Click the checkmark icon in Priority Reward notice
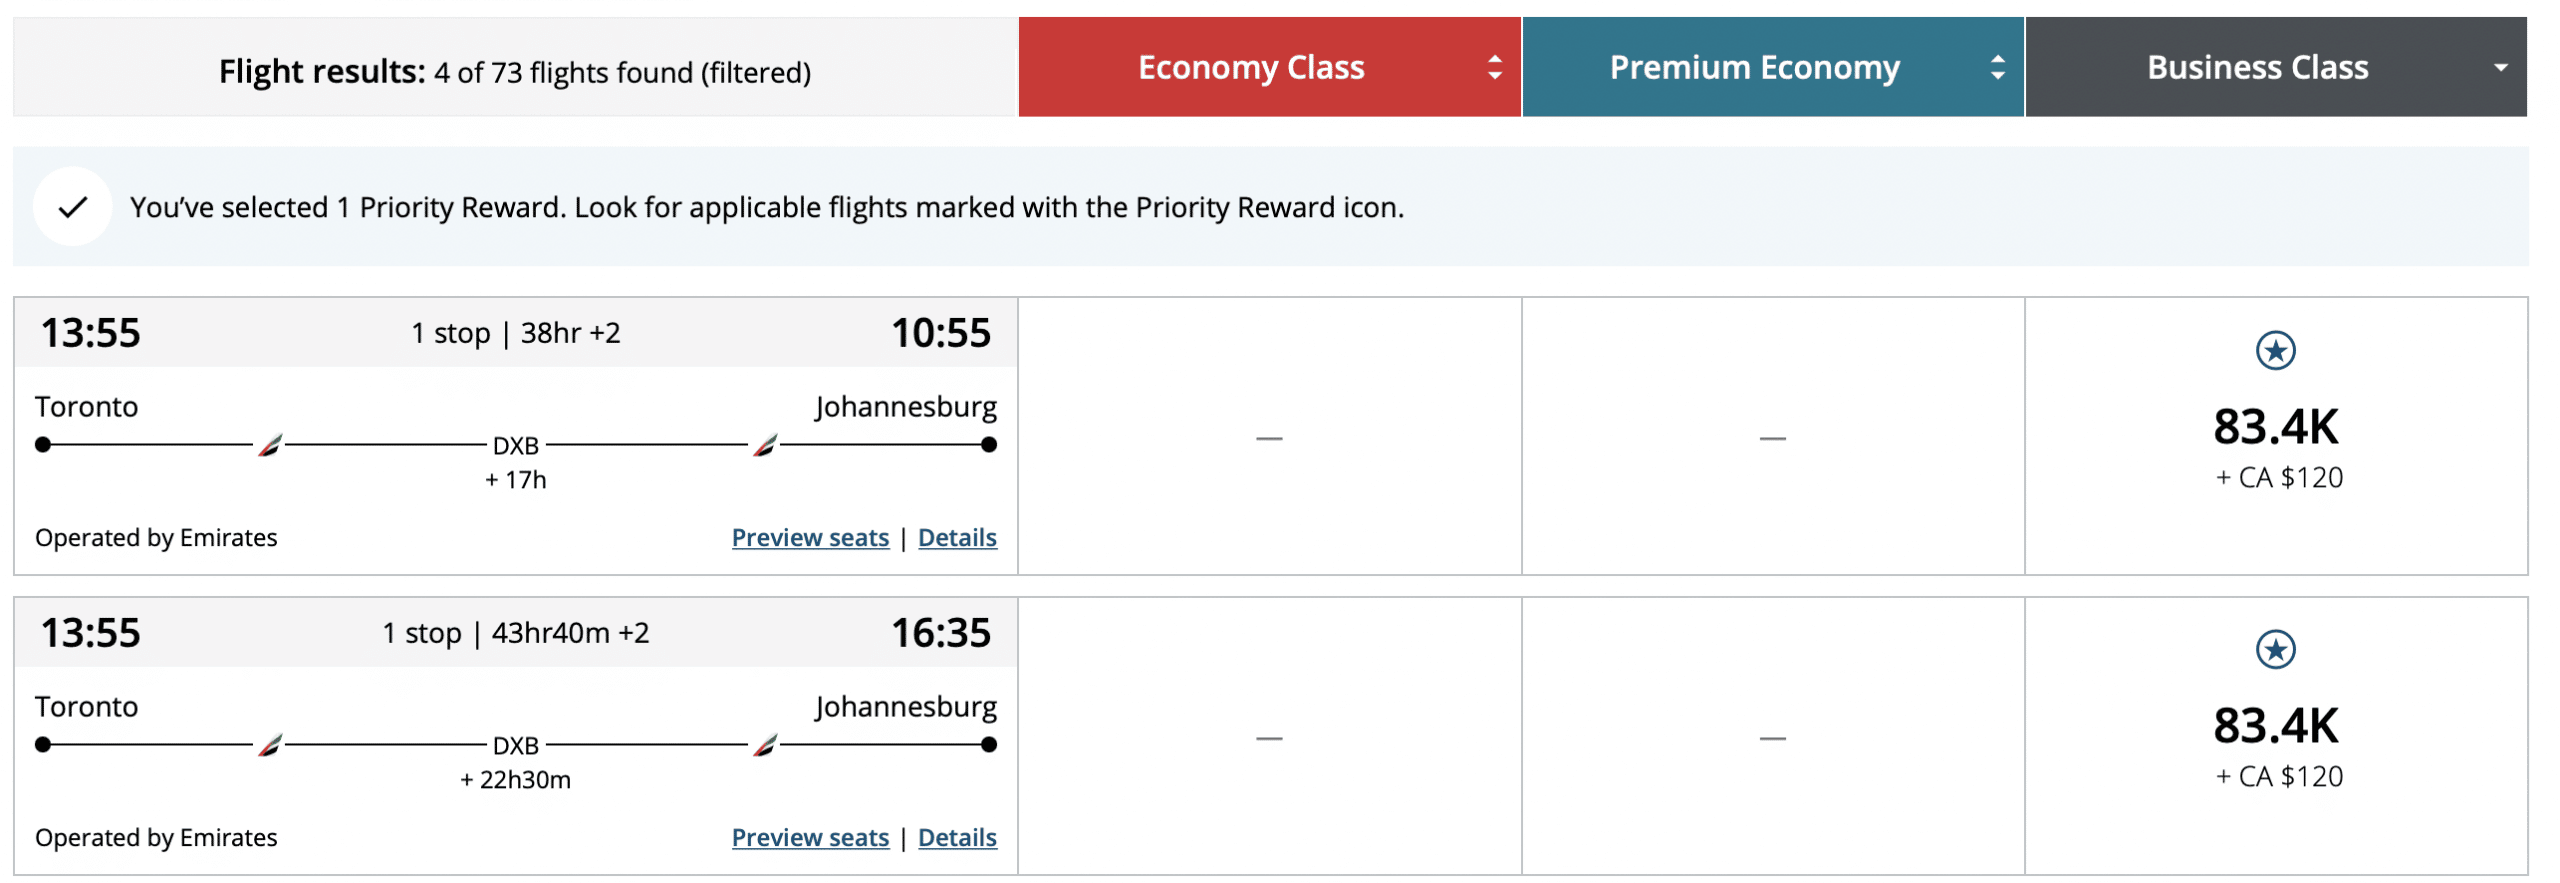2560x883 pixels. click(72, 207)
